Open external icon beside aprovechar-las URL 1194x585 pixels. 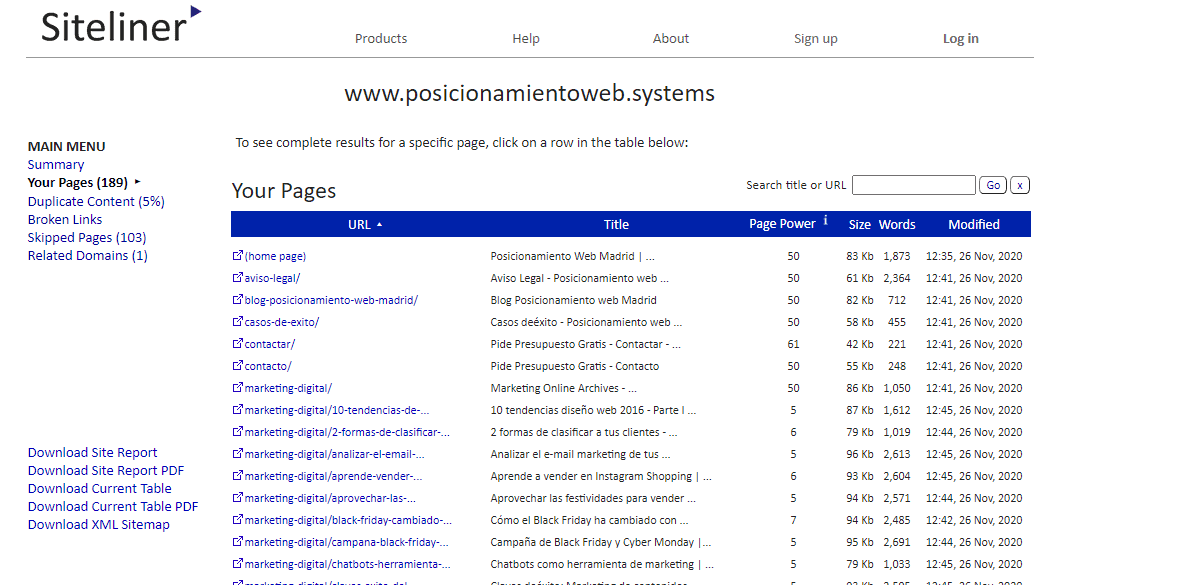point(238,498)
